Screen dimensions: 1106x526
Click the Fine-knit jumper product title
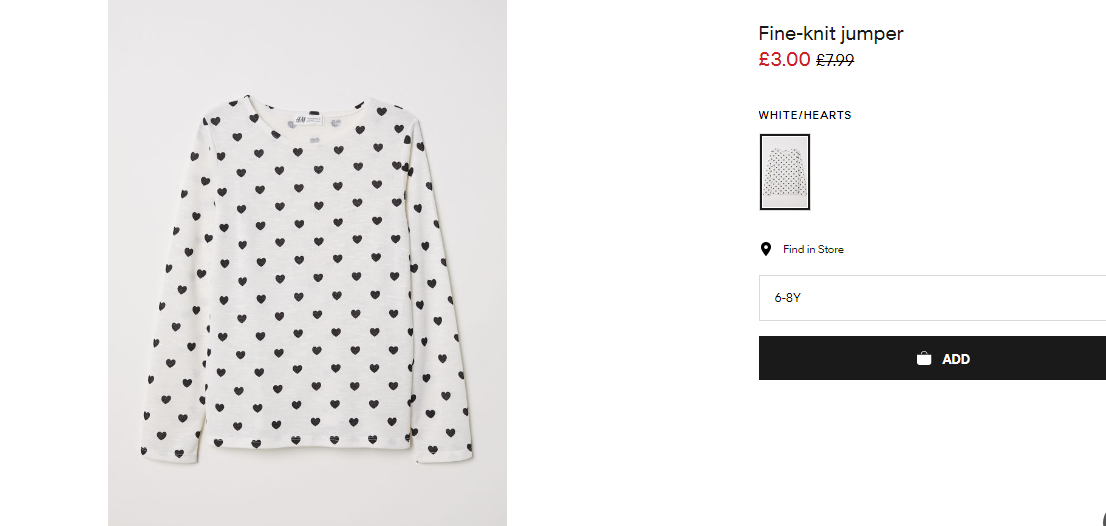tap(830, 33)
